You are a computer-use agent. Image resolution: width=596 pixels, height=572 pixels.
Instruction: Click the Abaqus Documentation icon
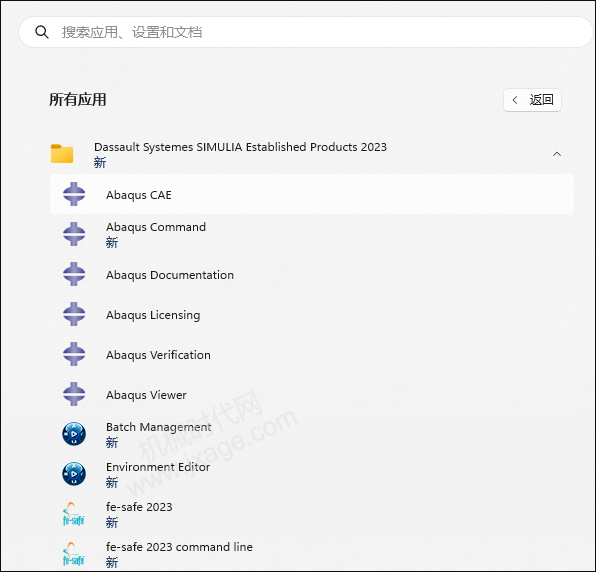coord(74,274)
